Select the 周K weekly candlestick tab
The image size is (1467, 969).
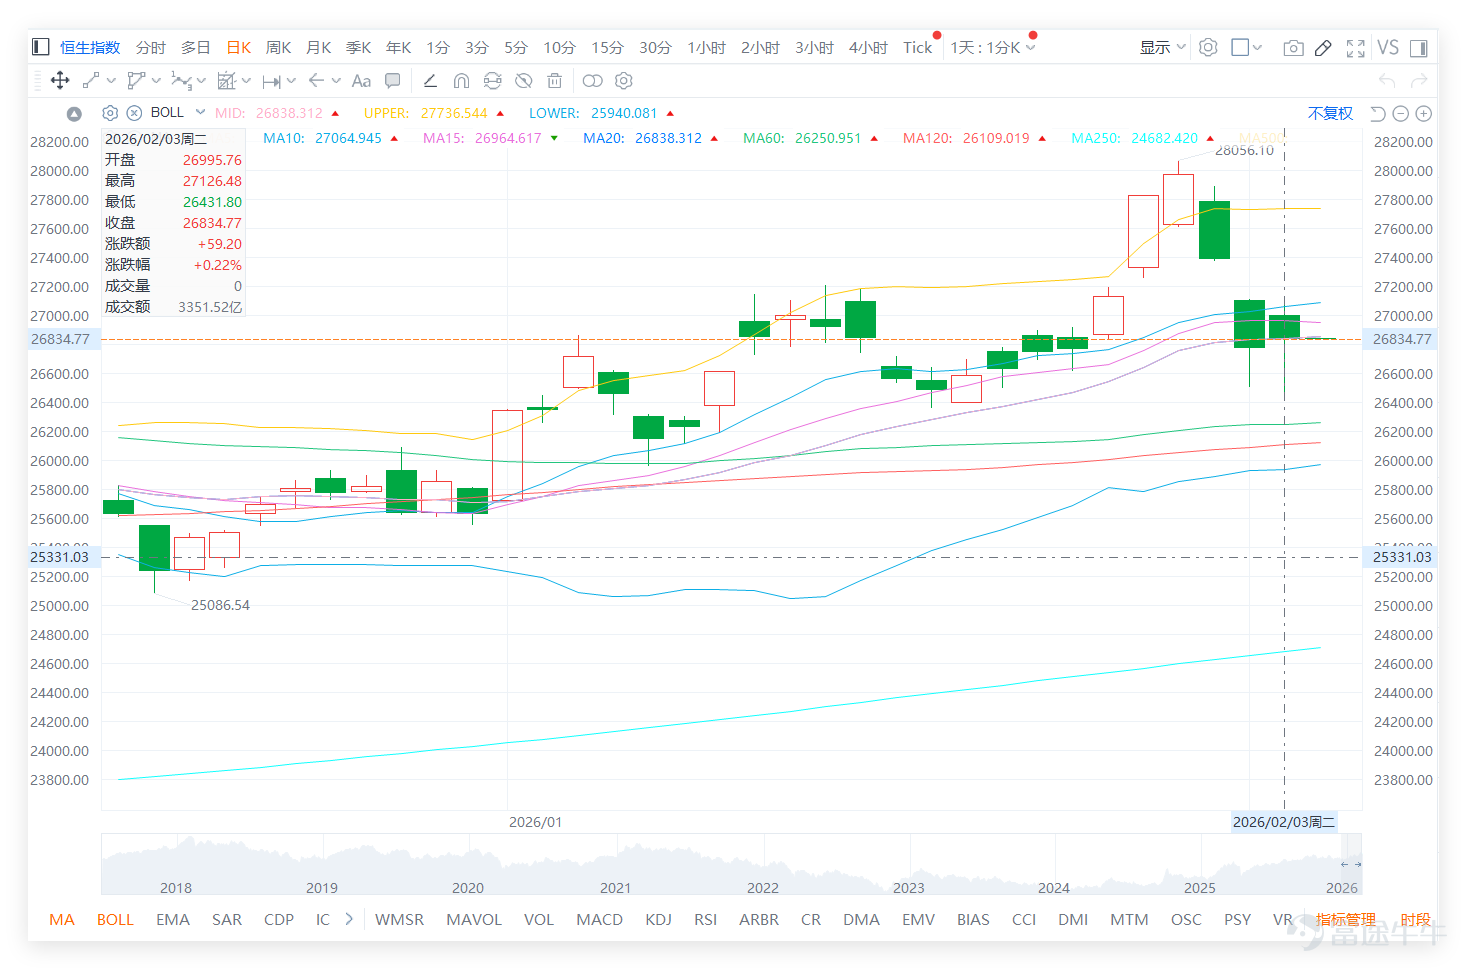click(279, 47)
